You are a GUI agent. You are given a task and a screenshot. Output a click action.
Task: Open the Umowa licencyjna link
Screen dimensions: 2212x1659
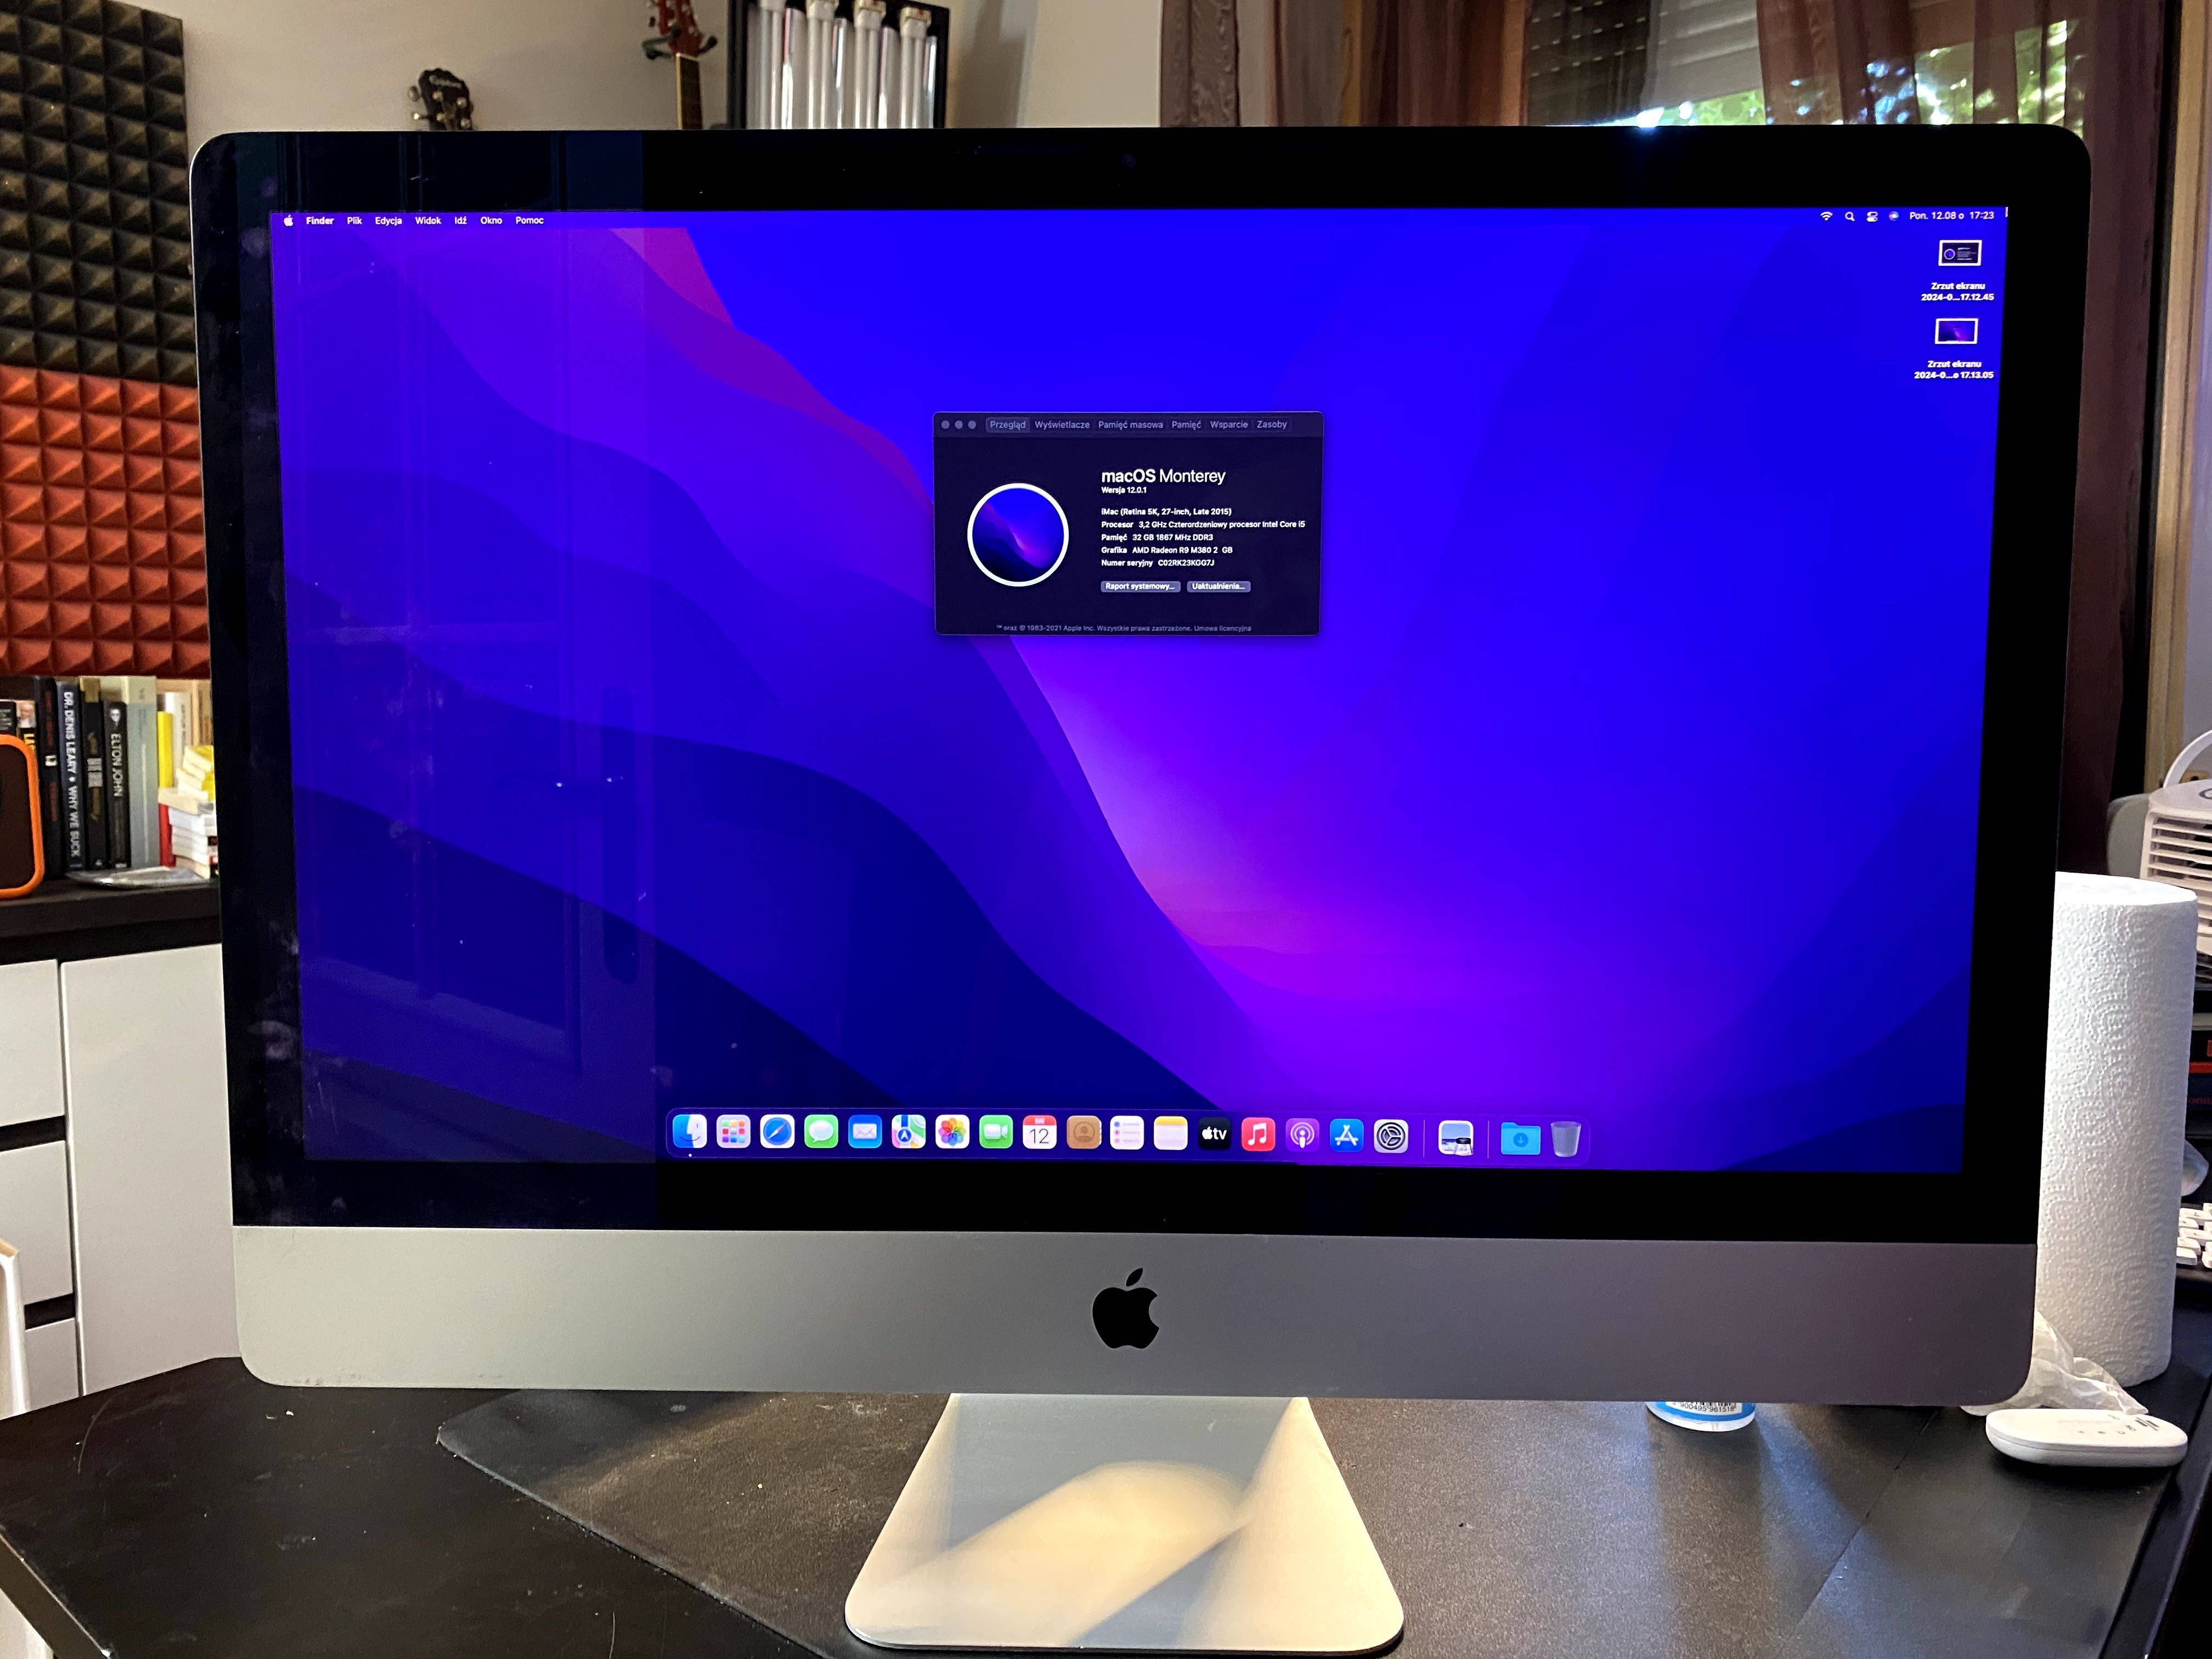click(x=1223, y=629)
